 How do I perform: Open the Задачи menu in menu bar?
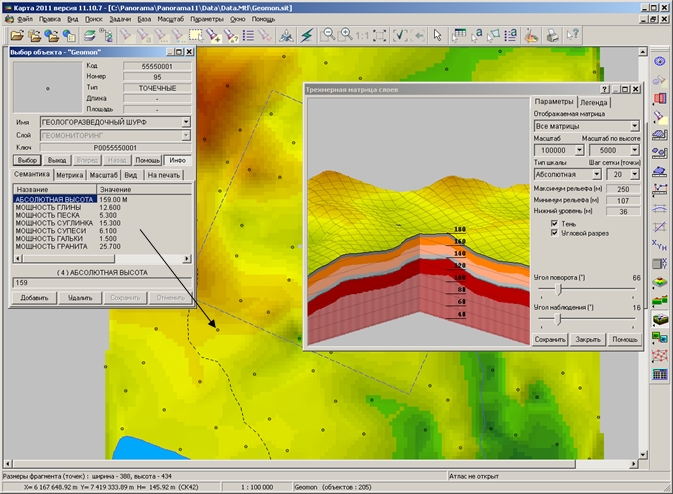coord(121,18)
